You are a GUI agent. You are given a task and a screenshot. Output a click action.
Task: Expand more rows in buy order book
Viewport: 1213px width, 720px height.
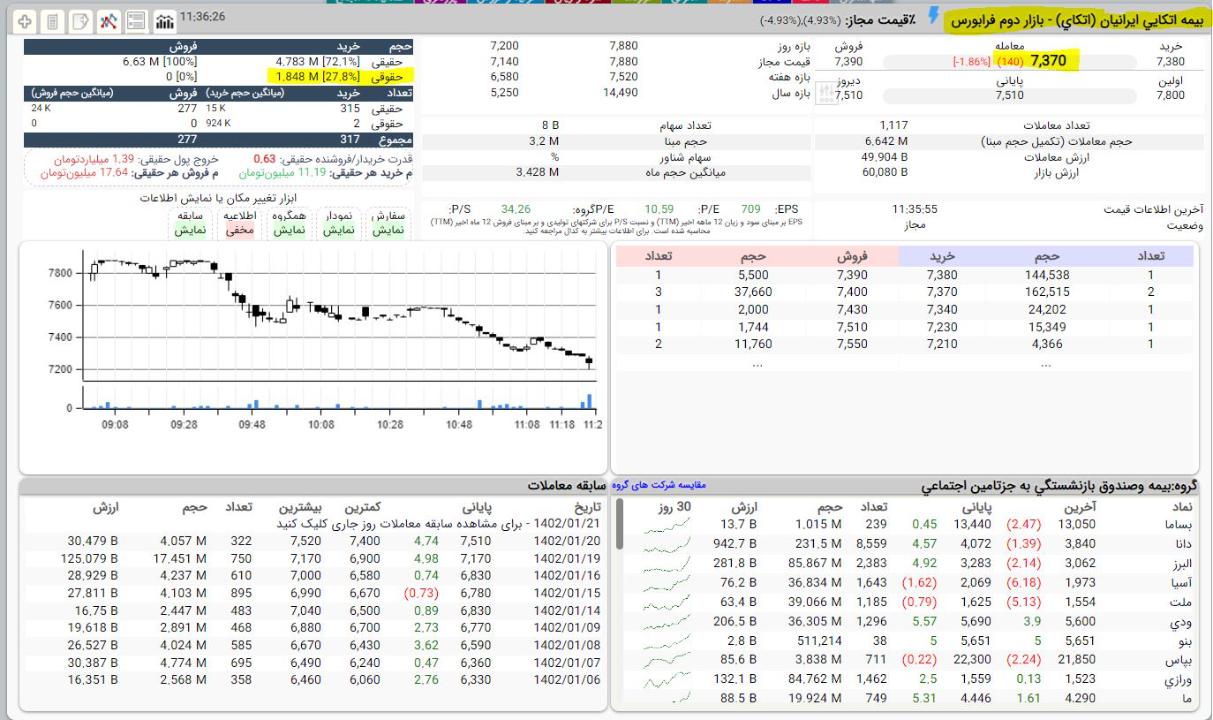(x=1045, y=365)
